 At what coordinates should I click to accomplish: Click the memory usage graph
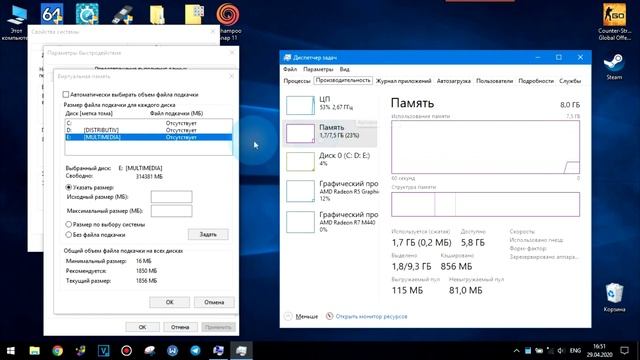point(485,147)
